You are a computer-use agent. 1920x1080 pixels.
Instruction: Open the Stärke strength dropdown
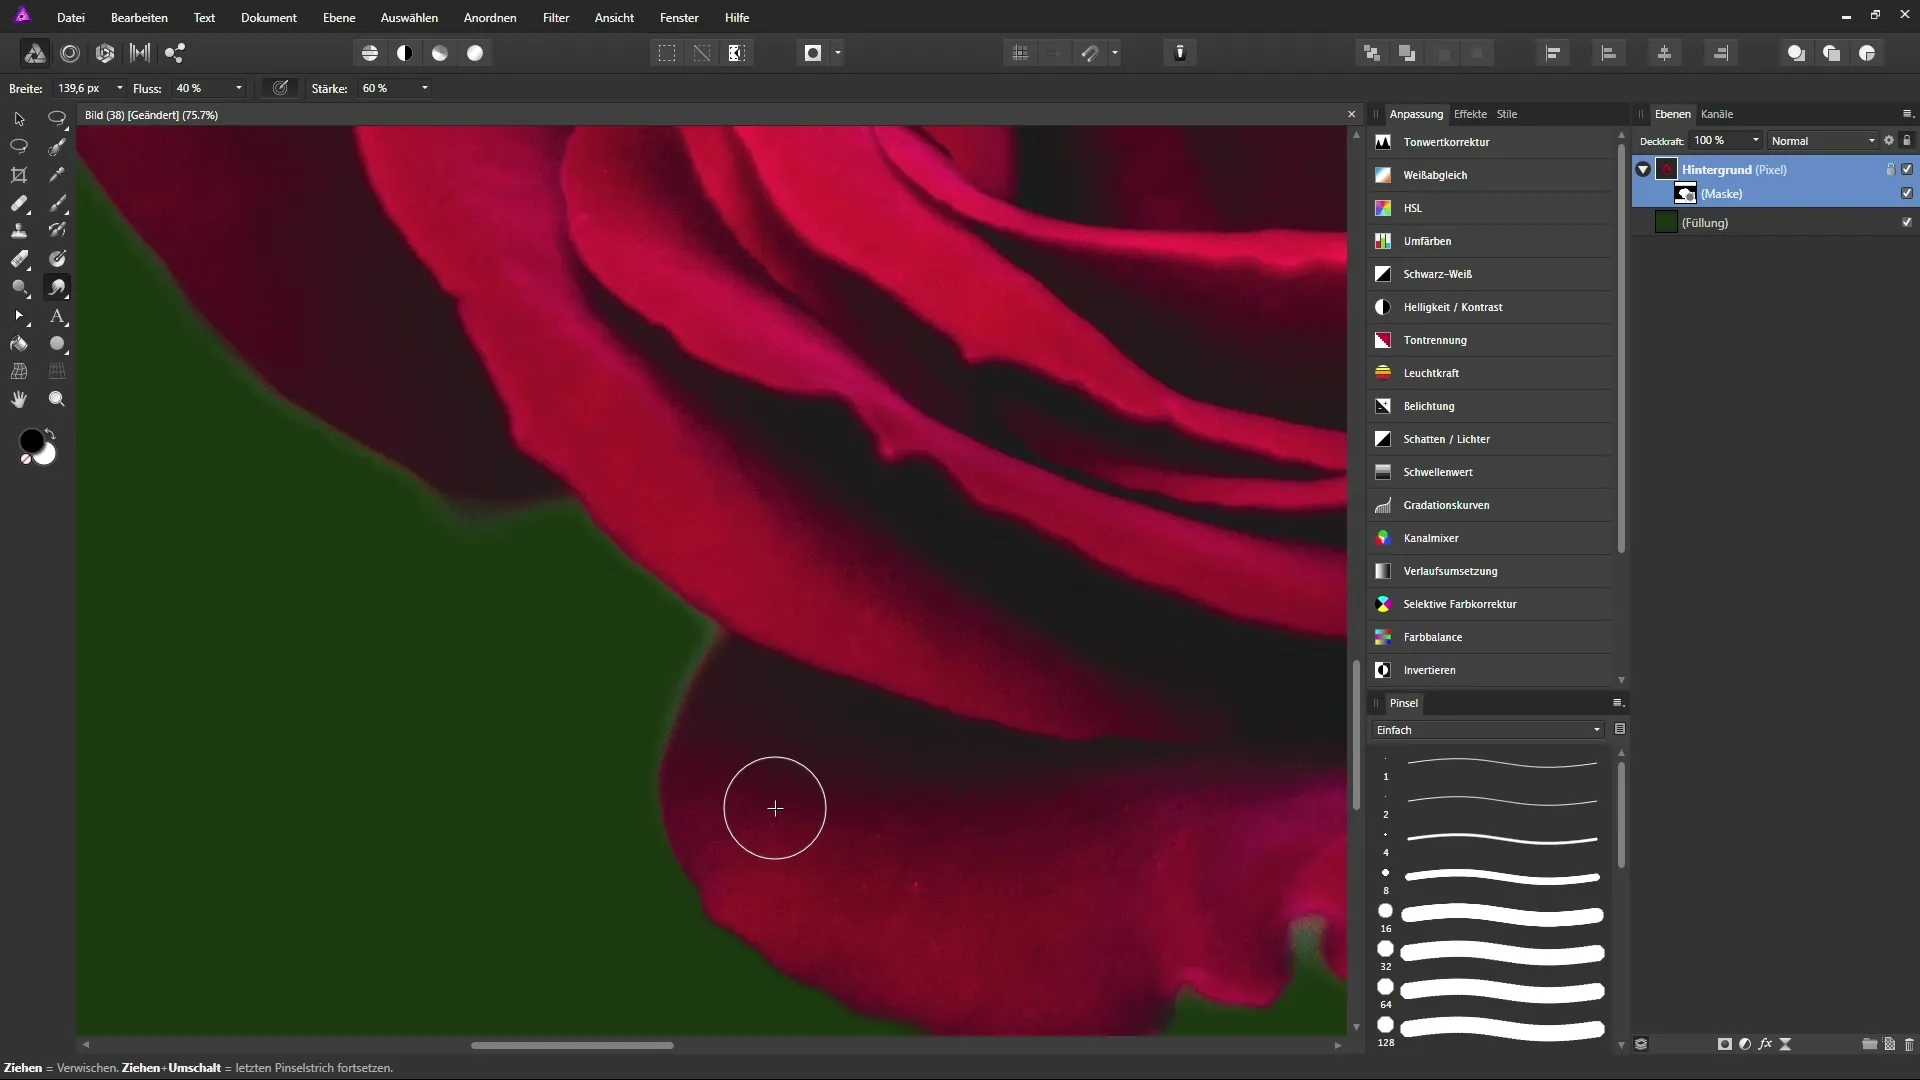click(425, 88)
